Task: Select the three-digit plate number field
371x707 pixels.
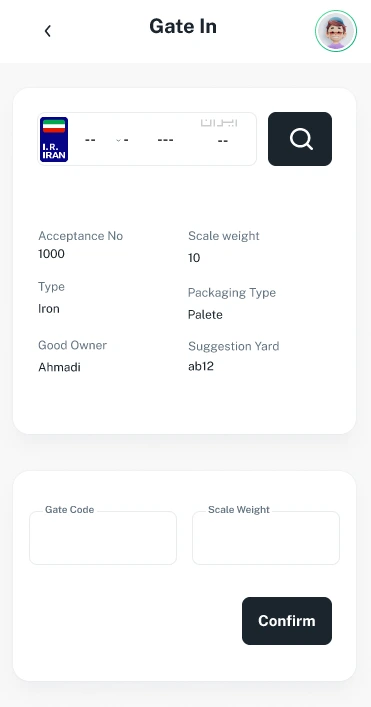Action: click(x=165, y=140)
